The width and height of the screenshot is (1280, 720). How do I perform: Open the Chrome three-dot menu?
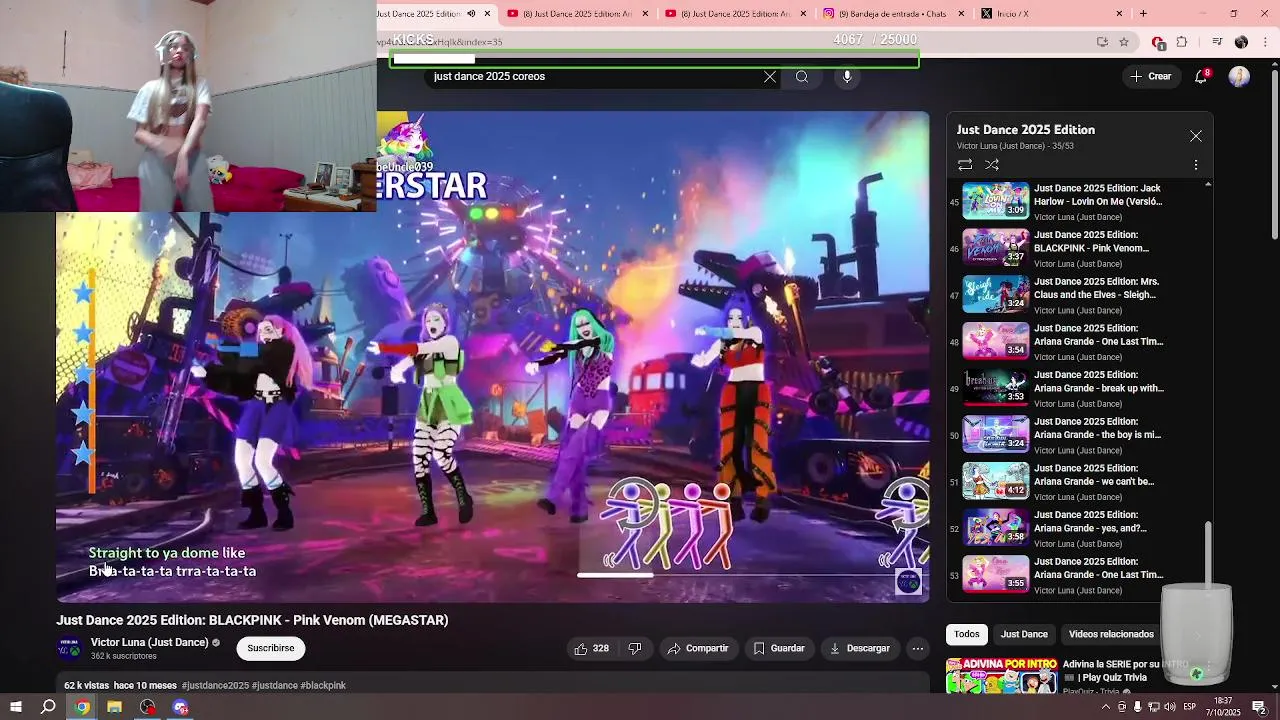pyautogui.click(x=1265, y=42)
